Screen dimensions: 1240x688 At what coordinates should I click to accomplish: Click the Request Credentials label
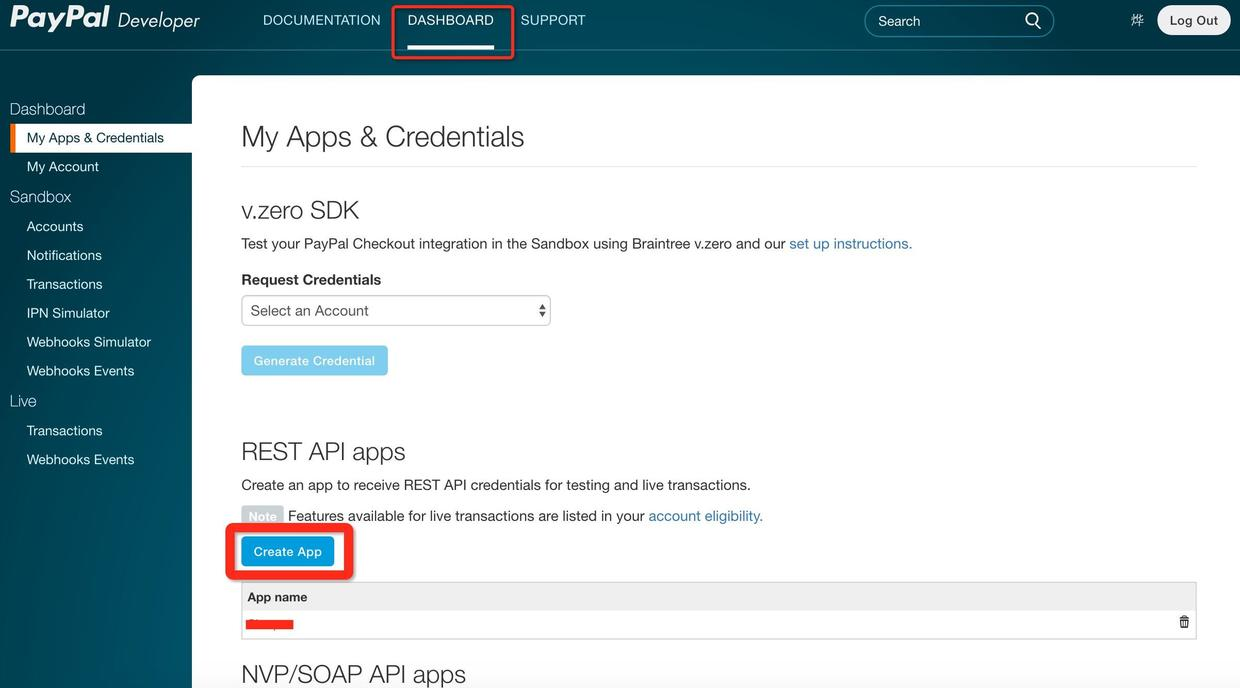[x=311, y=280]
